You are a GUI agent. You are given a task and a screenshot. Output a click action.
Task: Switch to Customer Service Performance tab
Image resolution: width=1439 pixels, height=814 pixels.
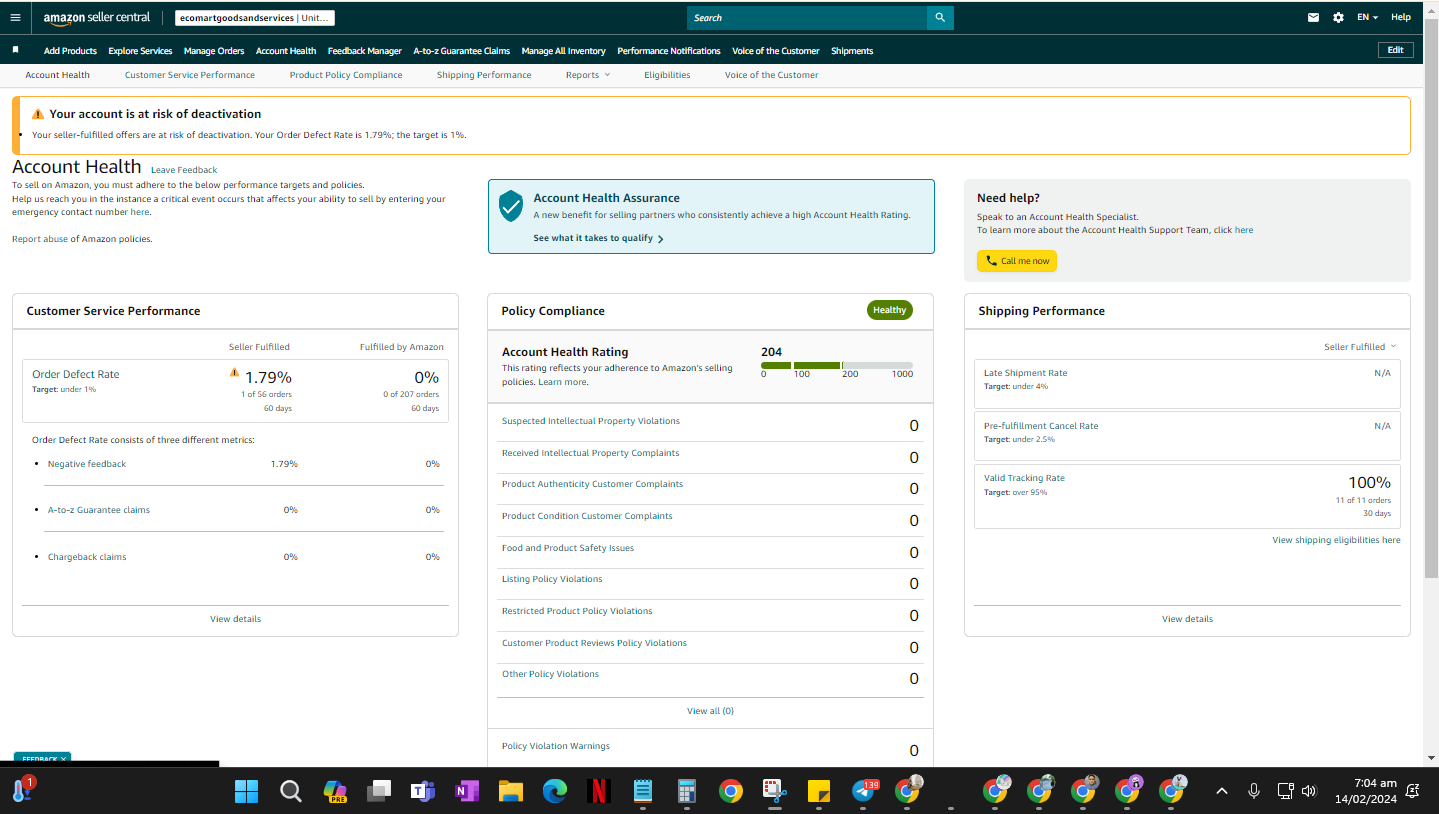coord(190,75)
